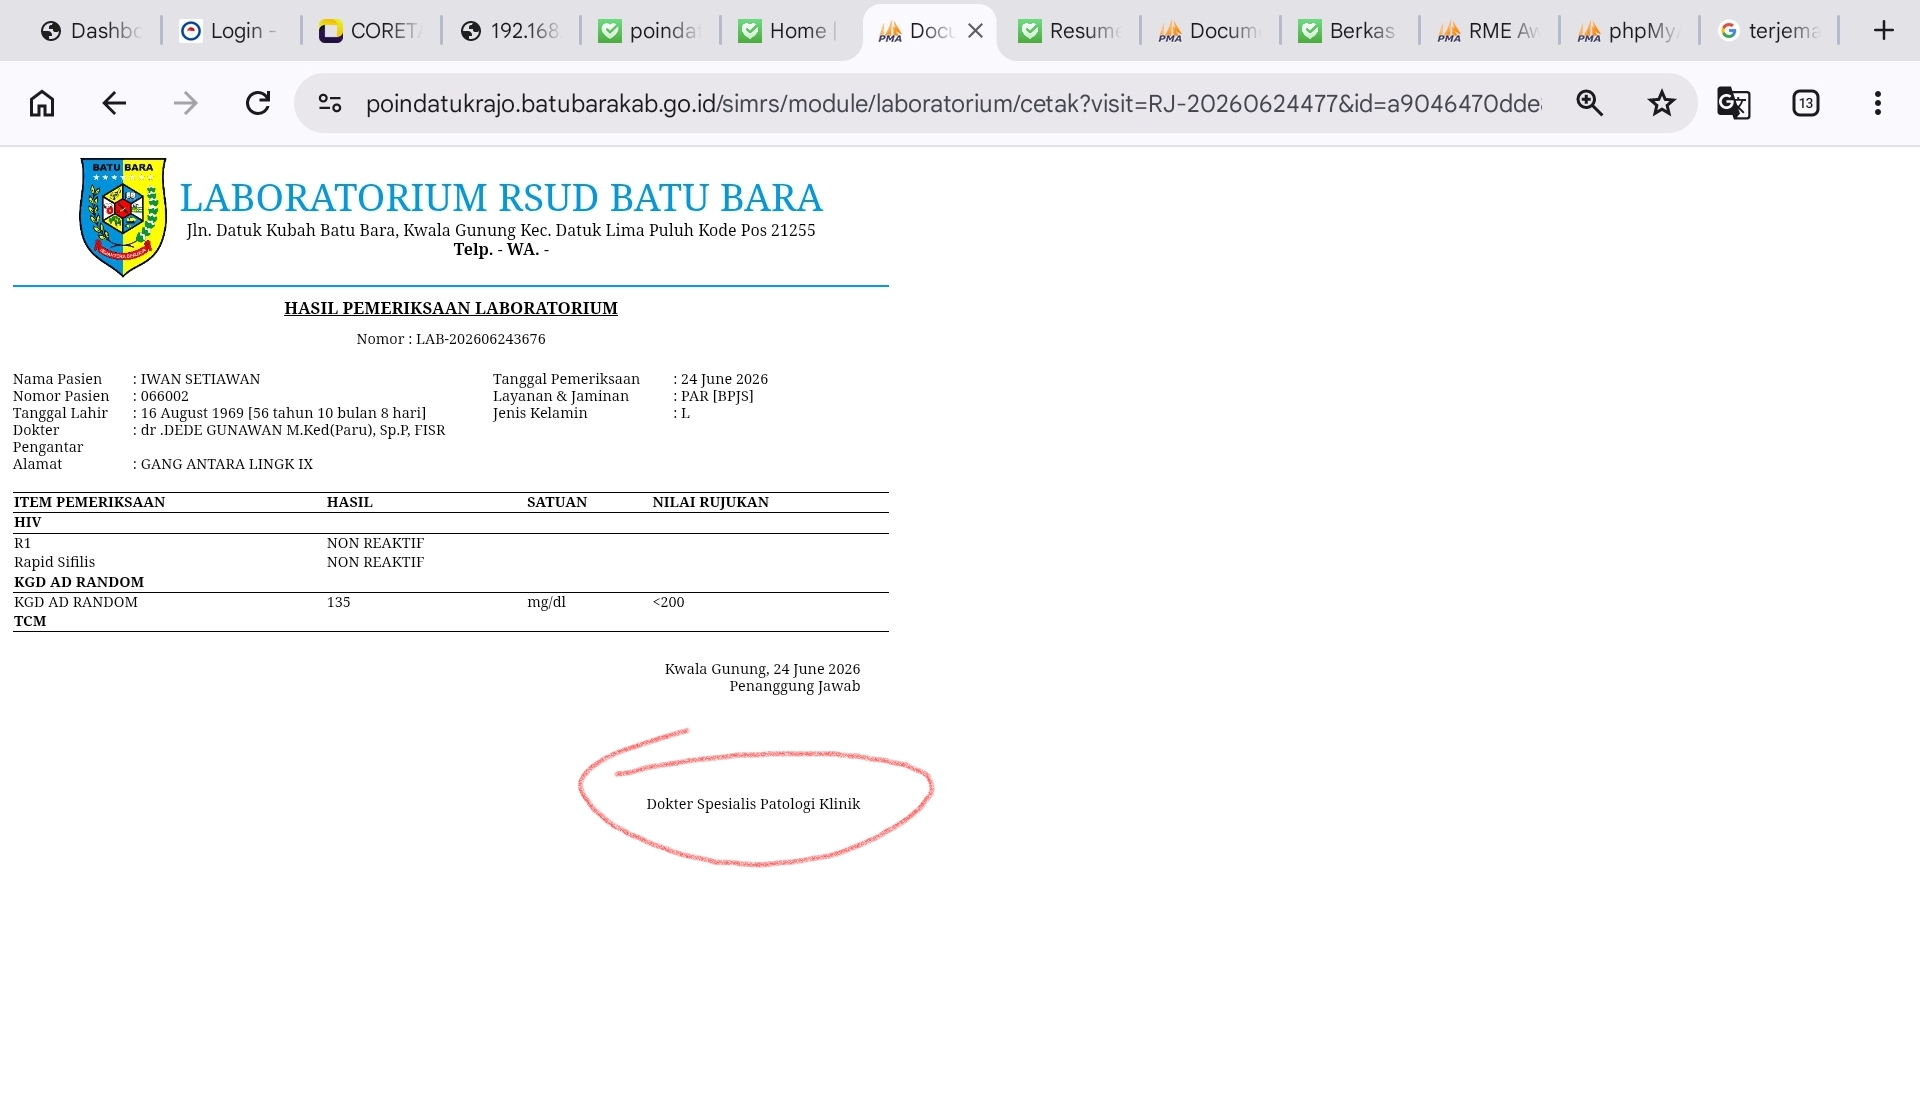
Task: Click the TCM section header
Action: 30,621
